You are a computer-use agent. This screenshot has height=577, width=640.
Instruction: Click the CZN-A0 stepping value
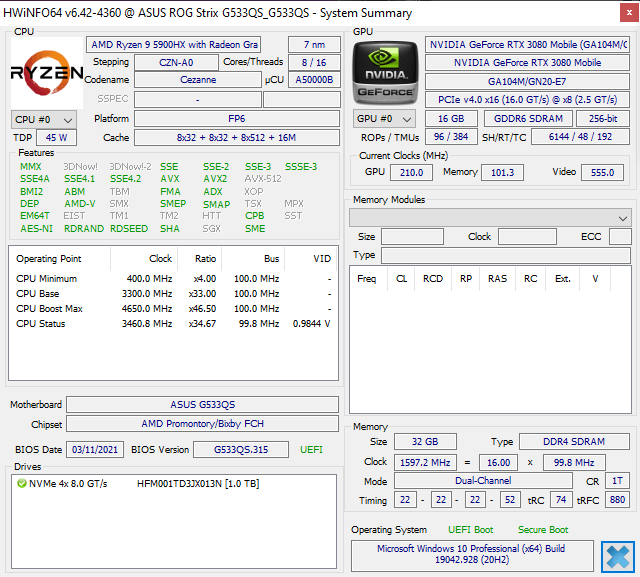click(176, 62)
